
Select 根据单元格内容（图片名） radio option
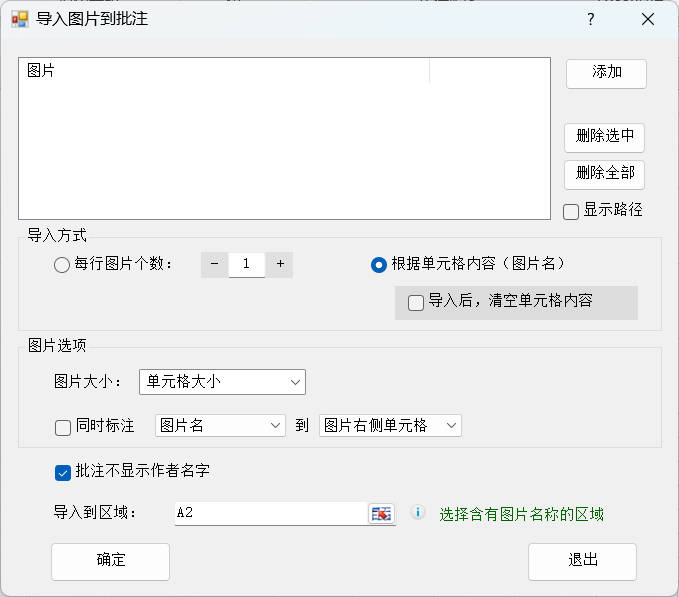coord(379,265)
